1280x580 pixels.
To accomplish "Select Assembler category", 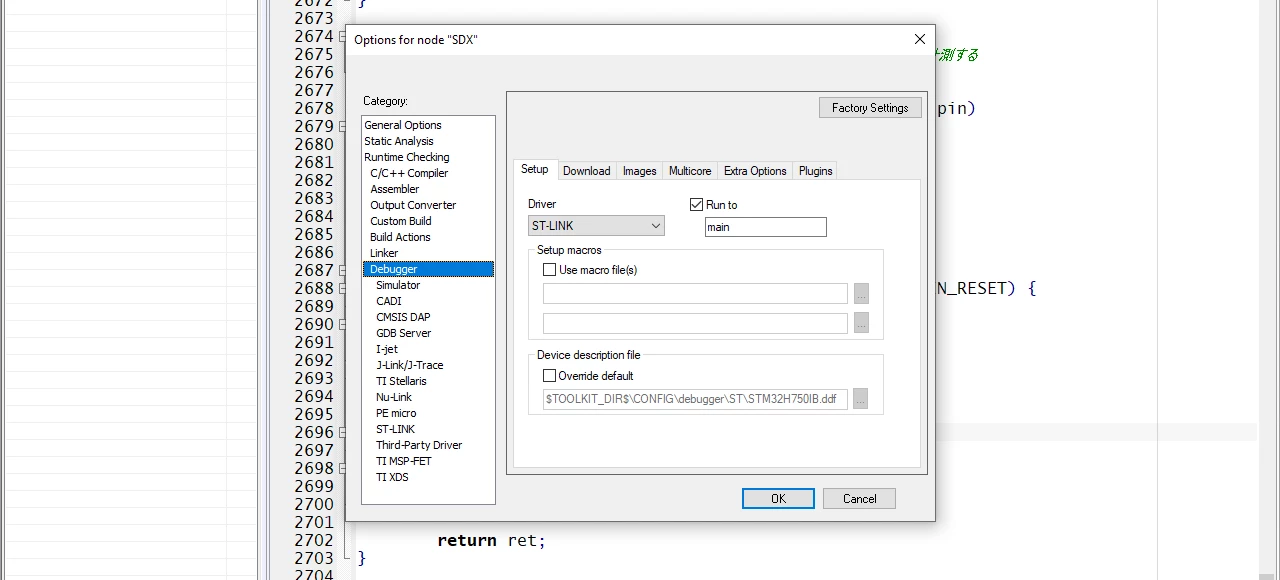I will 395,189.
